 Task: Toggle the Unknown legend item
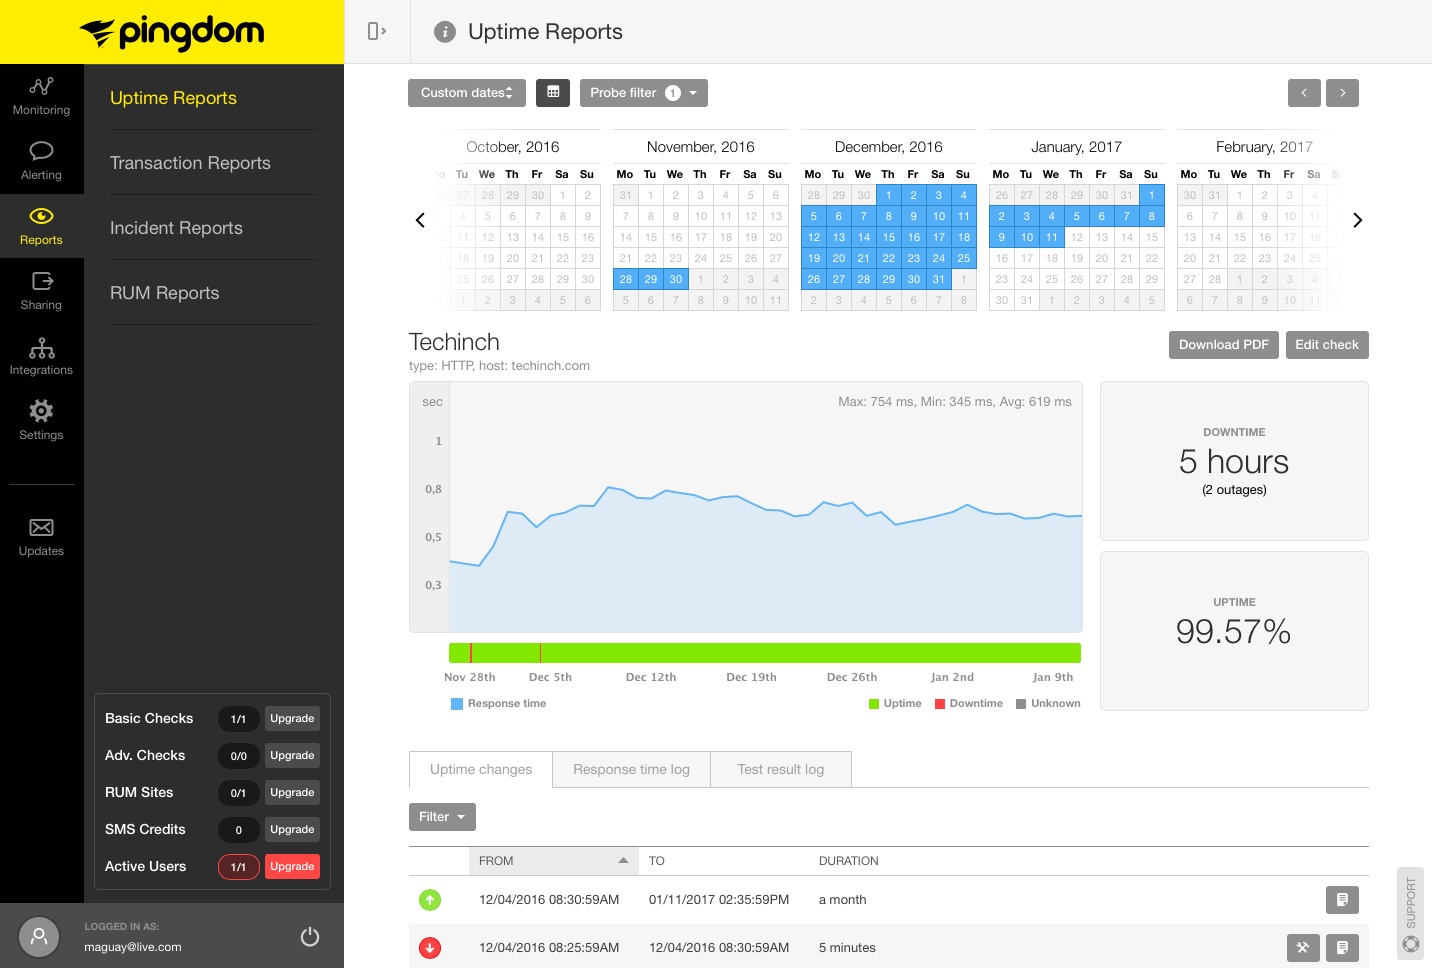pyautogui.click(x=1048, y=704)
